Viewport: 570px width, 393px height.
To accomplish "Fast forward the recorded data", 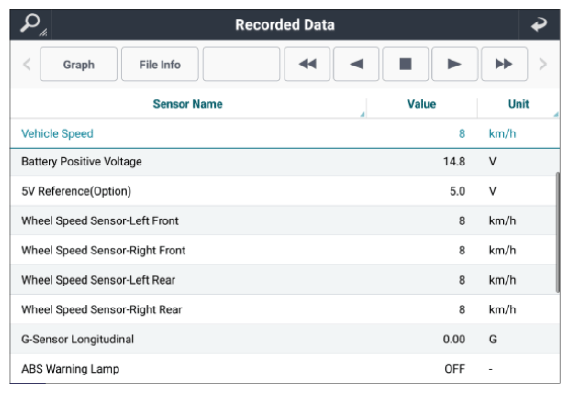I will [504, 64].
